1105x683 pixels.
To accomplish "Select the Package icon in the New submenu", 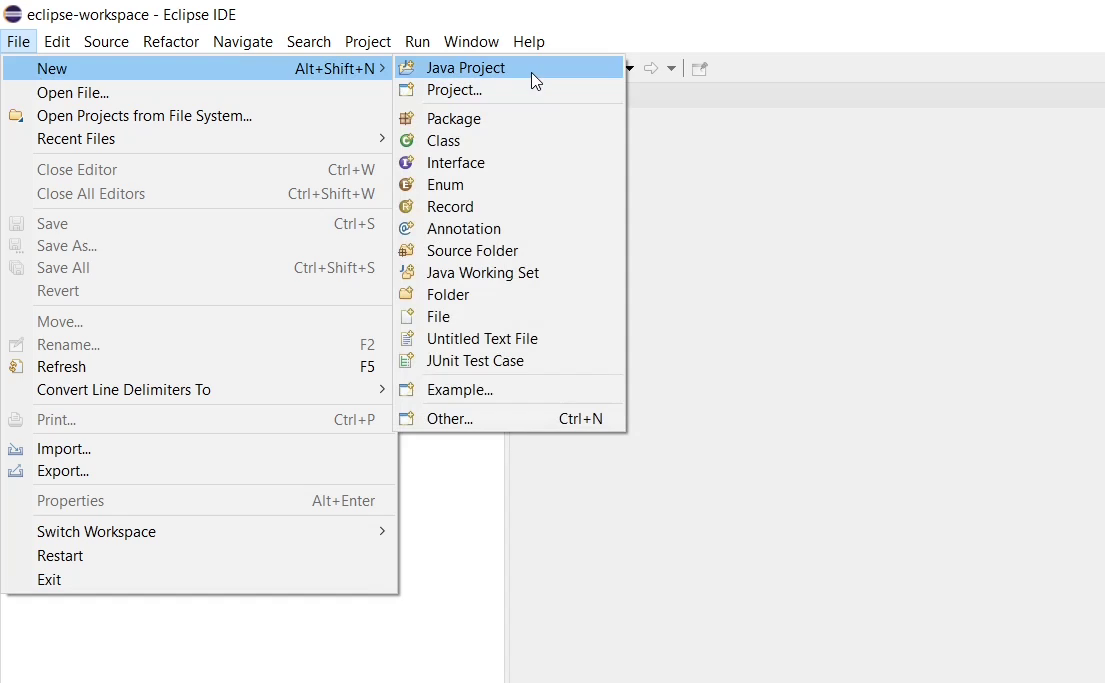I will pos(407,118).
